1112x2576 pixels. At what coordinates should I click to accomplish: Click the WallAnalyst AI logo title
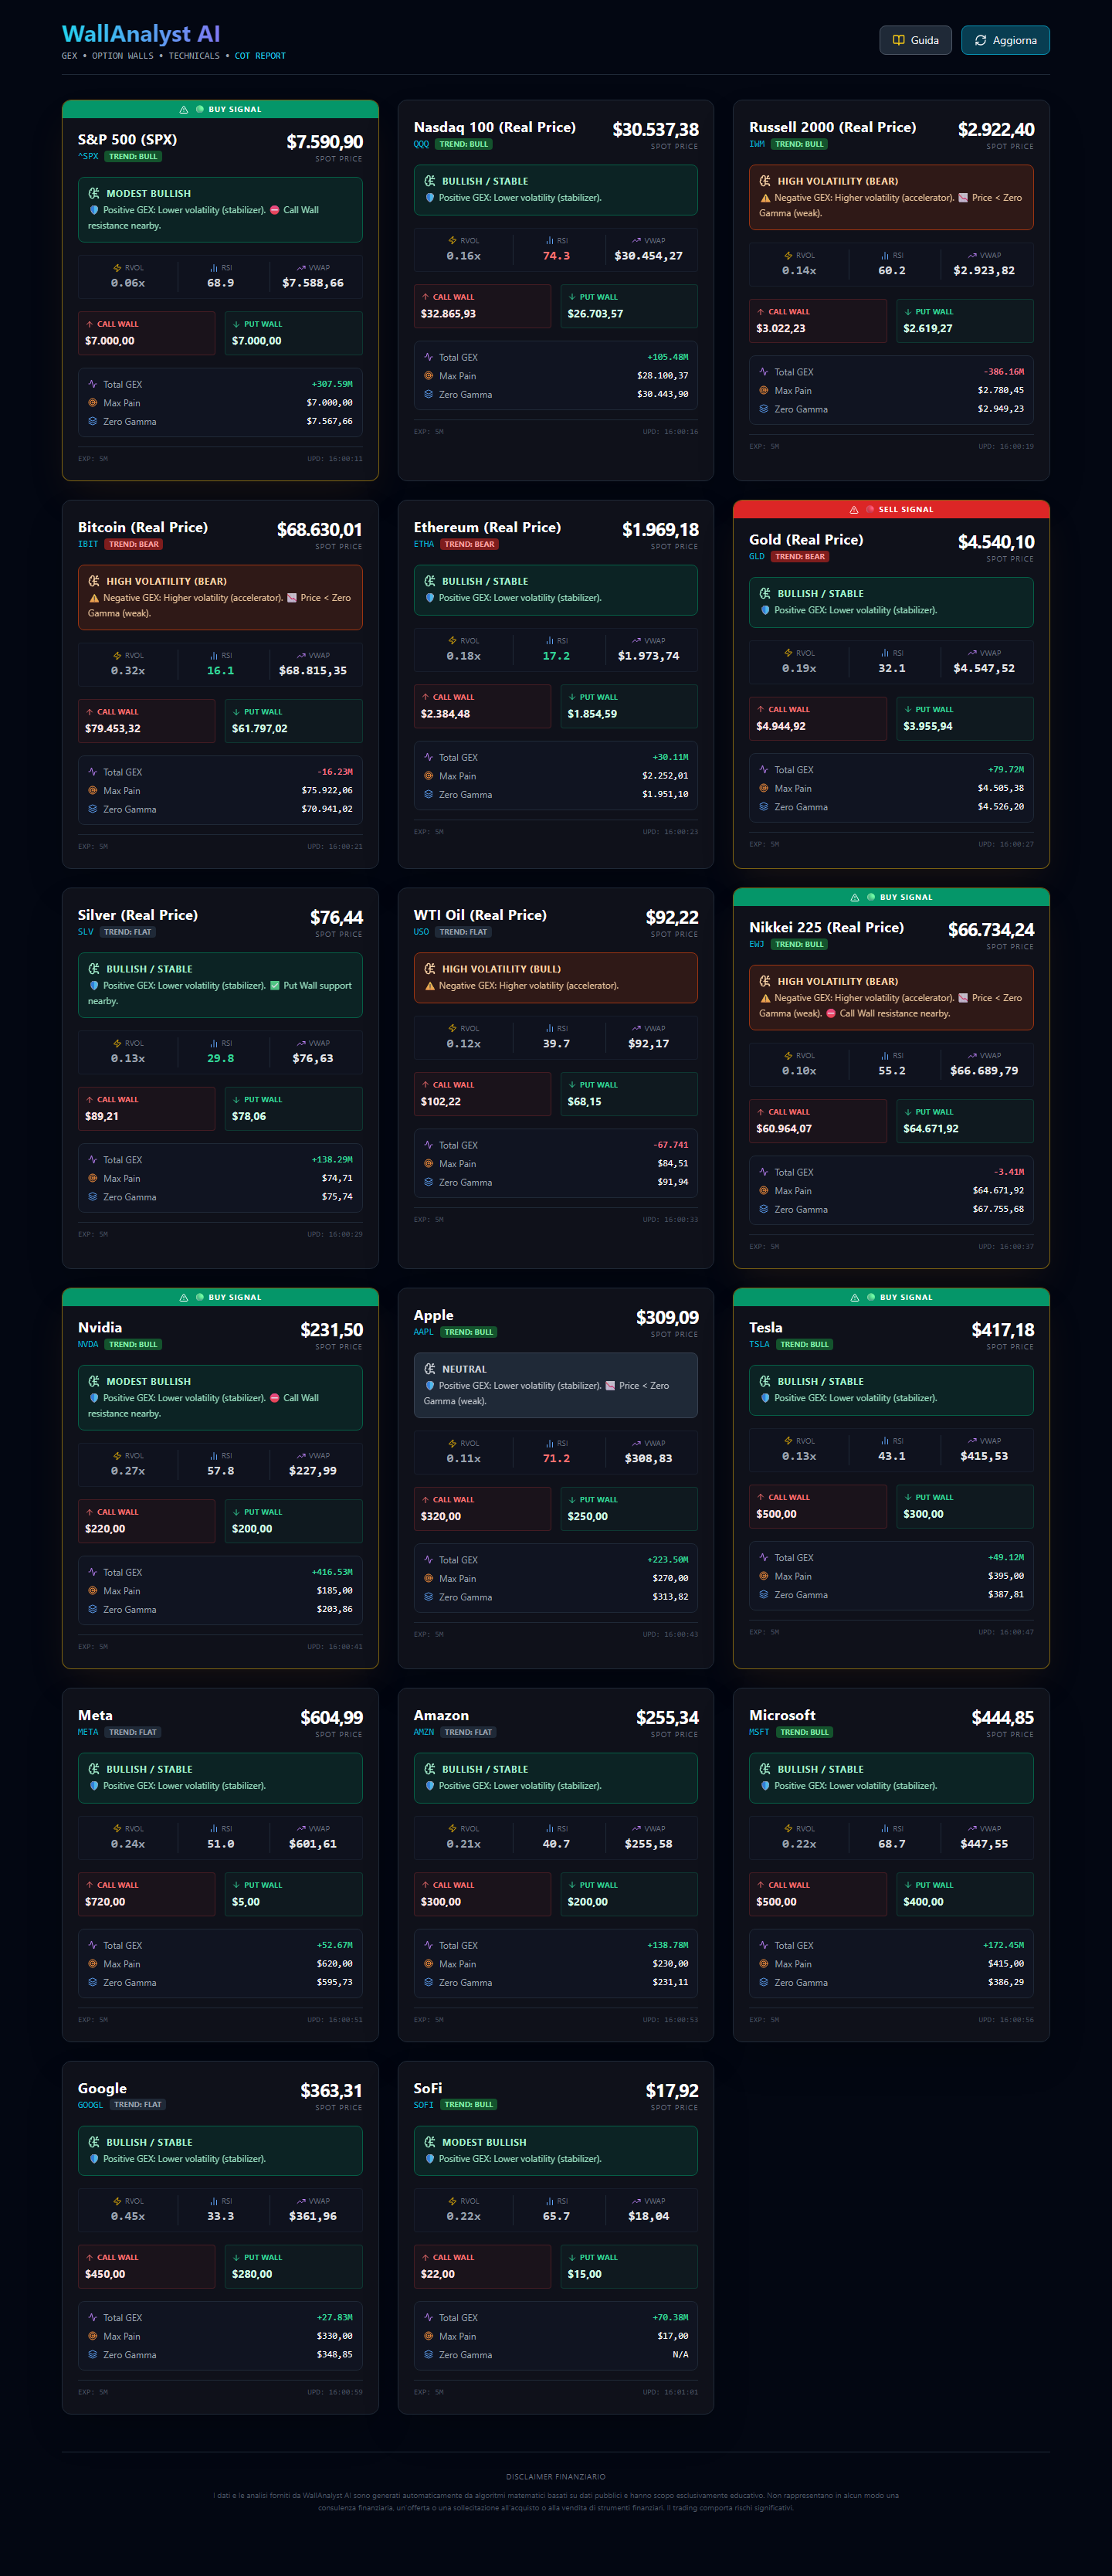141,34
